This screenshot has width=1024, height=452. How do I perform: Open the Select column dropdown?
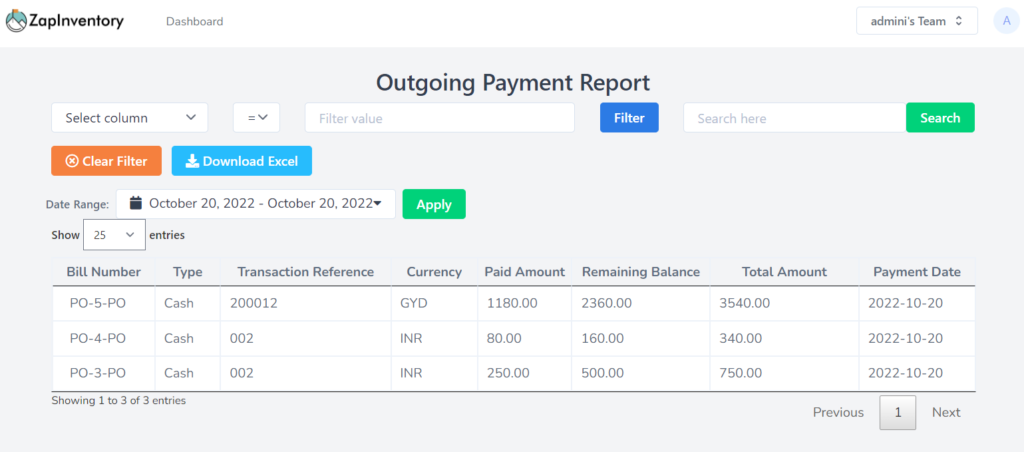[x=130, y=118]
